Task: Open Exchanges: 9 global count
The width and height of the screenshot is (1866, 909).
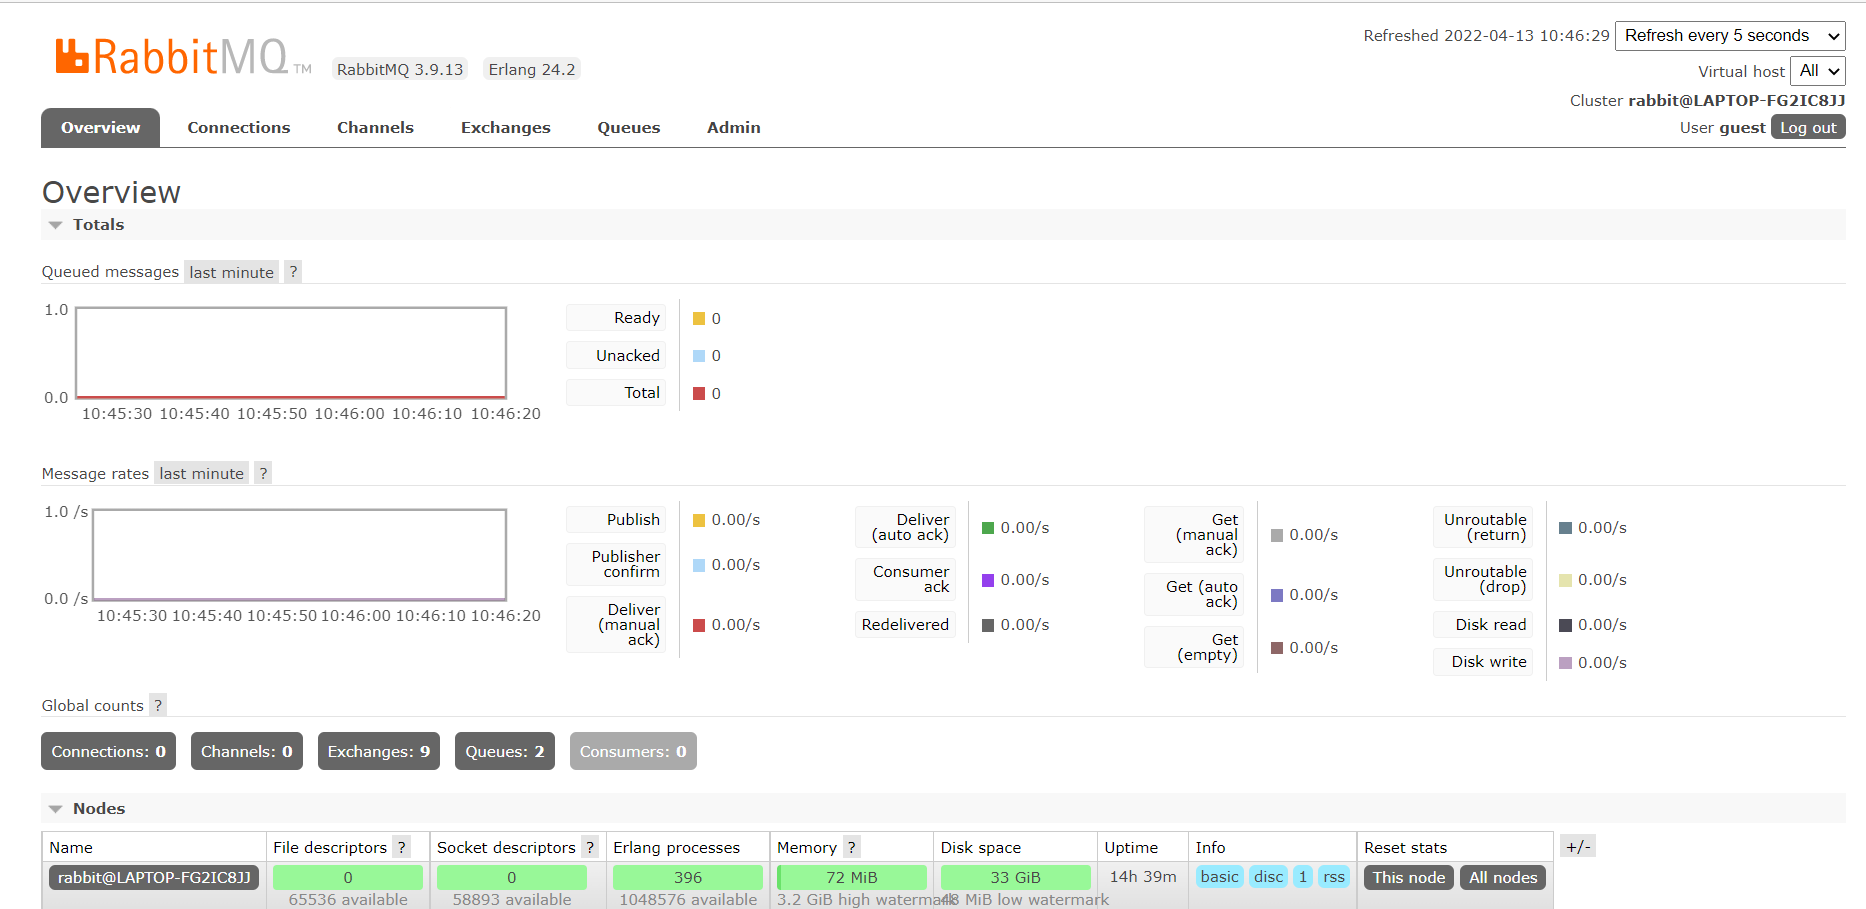Action: point(379,751)
